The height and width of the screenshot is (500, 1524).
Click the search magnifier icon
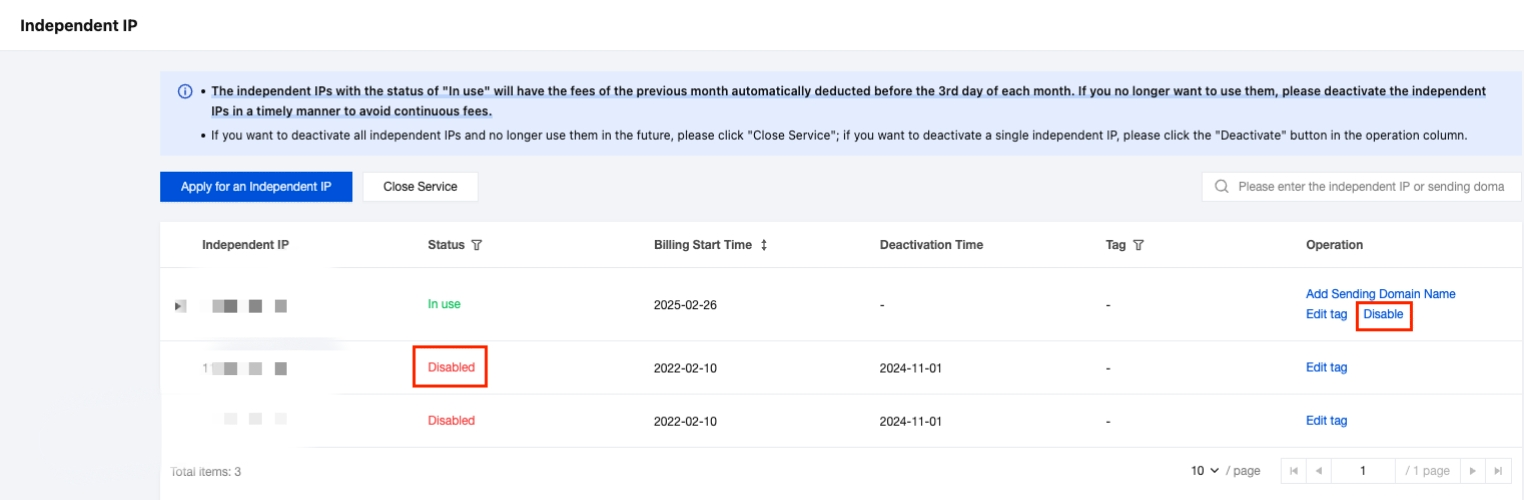click(1221, 187)
